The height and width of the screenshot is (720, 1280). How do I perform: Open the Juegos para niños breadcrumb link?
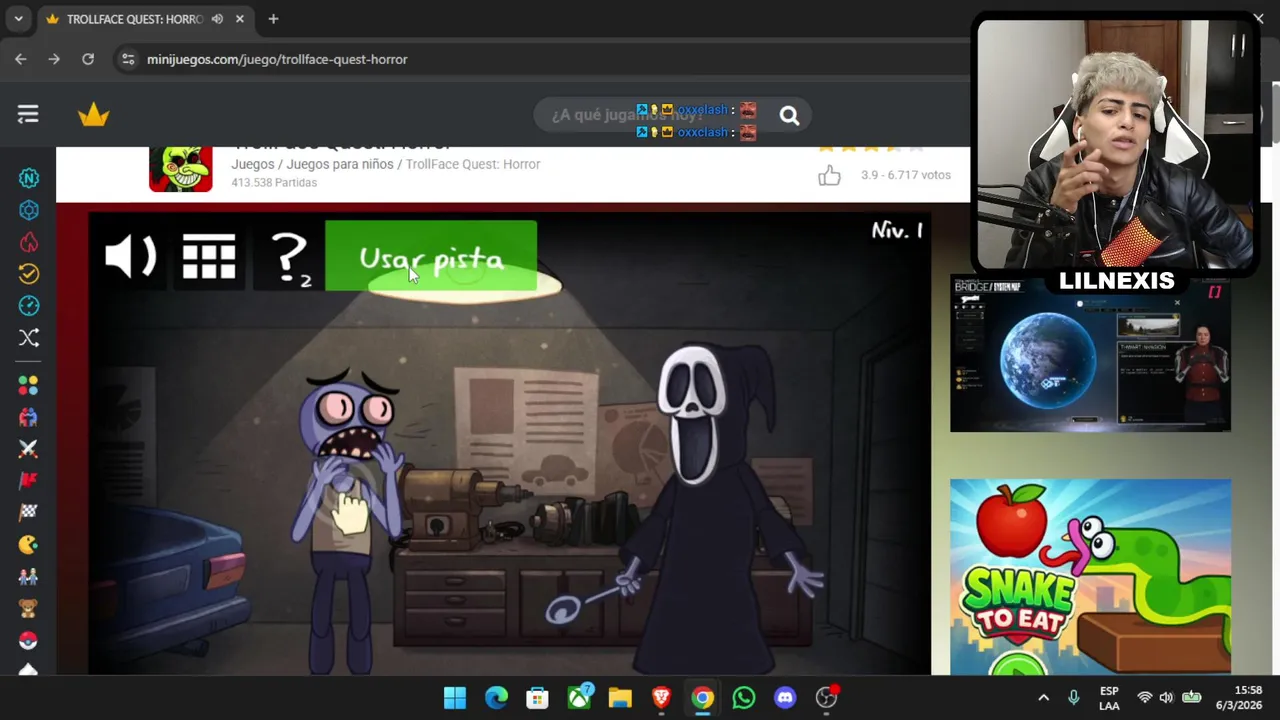click(340, 164)
